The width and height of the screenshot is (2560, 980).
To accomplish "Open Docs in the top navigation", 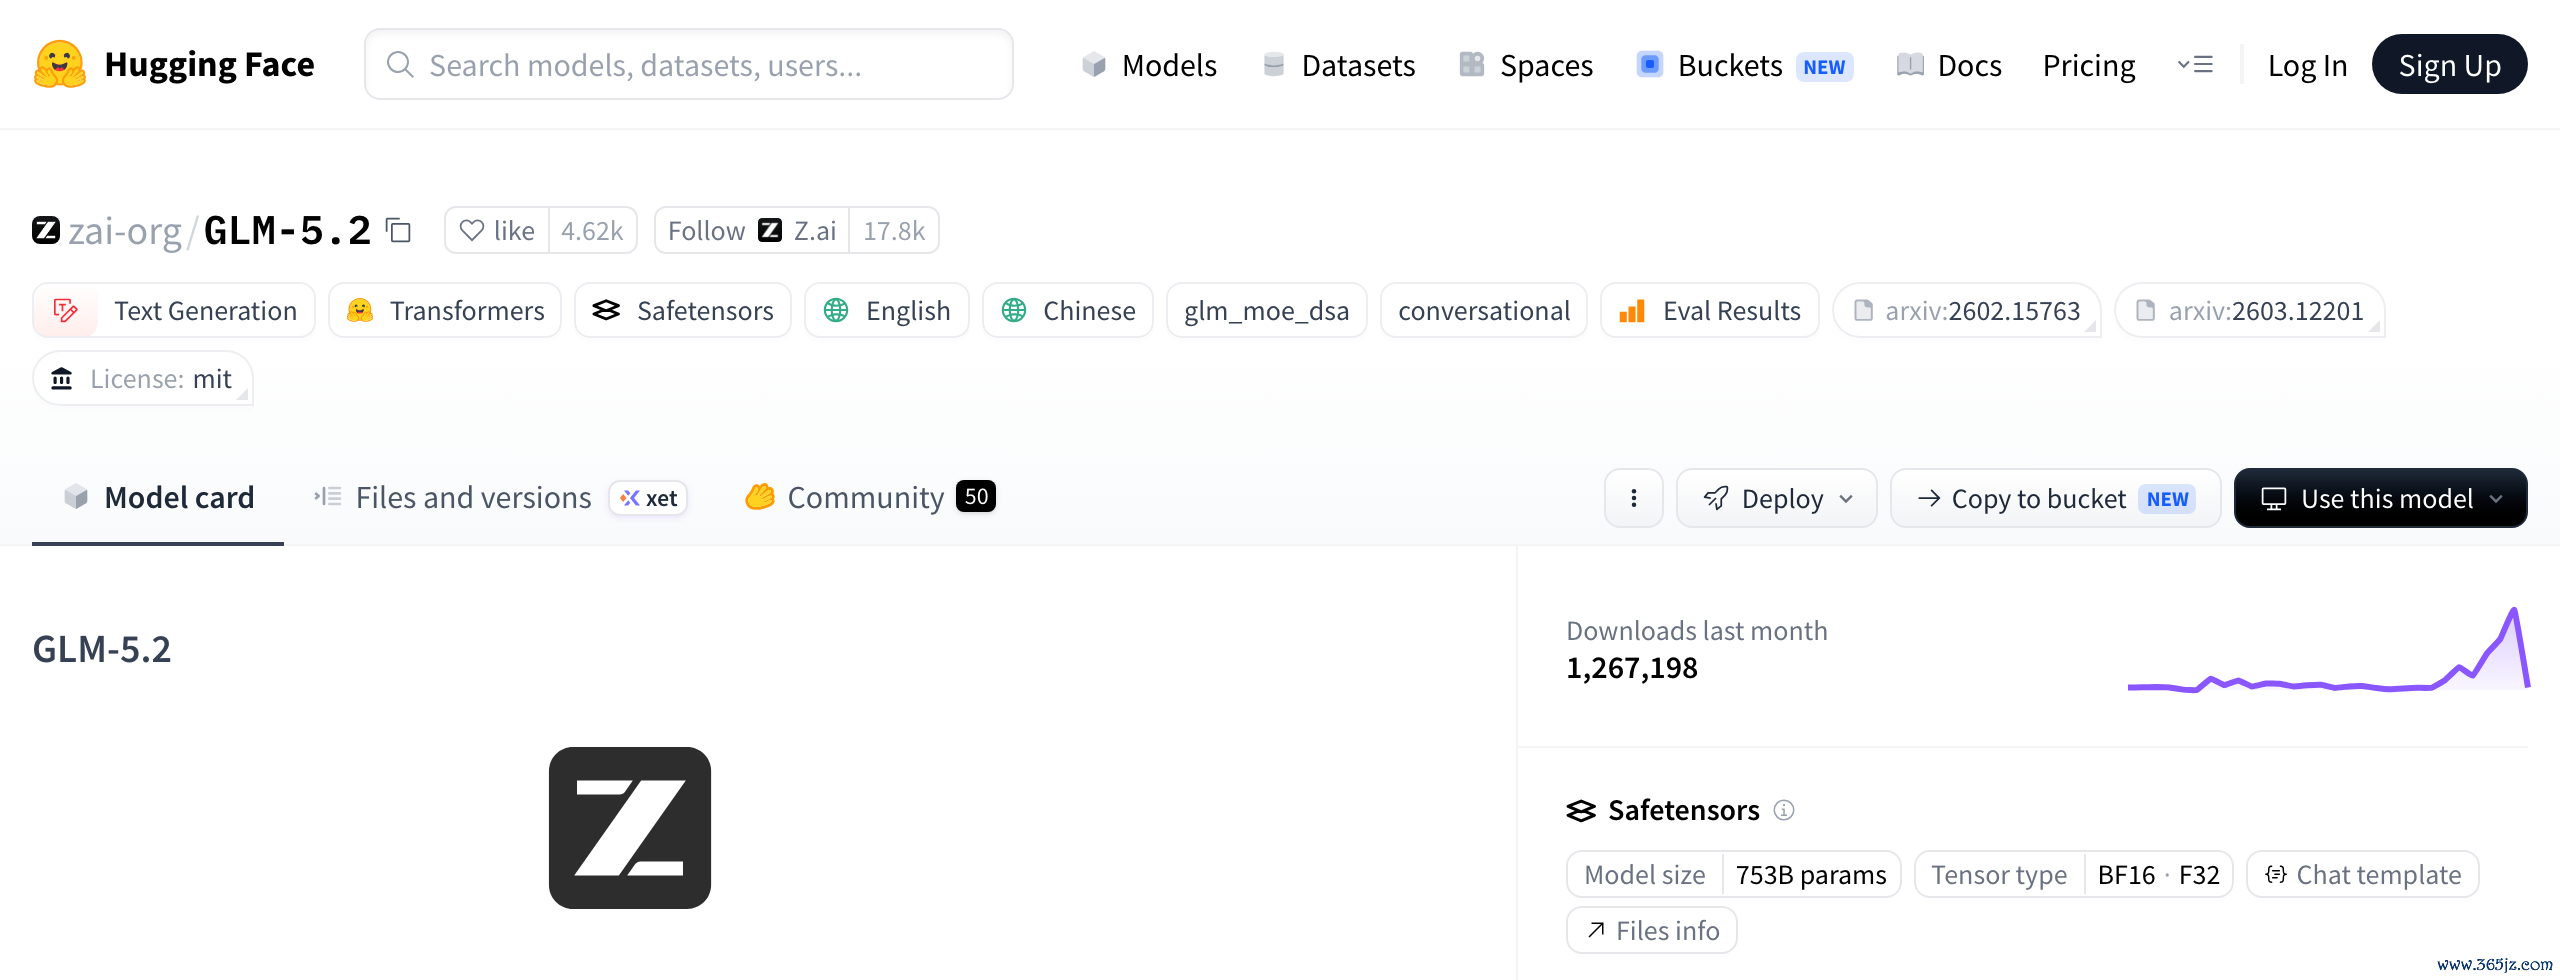I will (x=1949, y=65).
